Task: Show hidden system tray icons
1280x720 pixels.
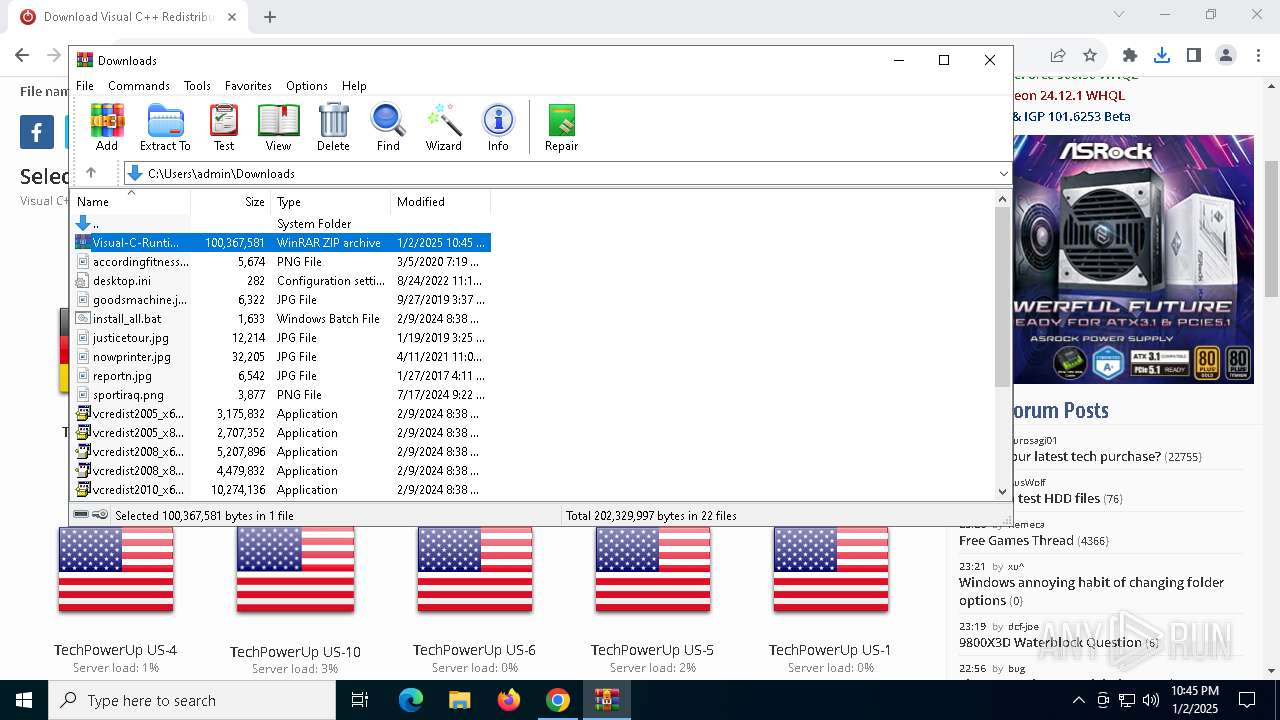Action: (1078, 700)
